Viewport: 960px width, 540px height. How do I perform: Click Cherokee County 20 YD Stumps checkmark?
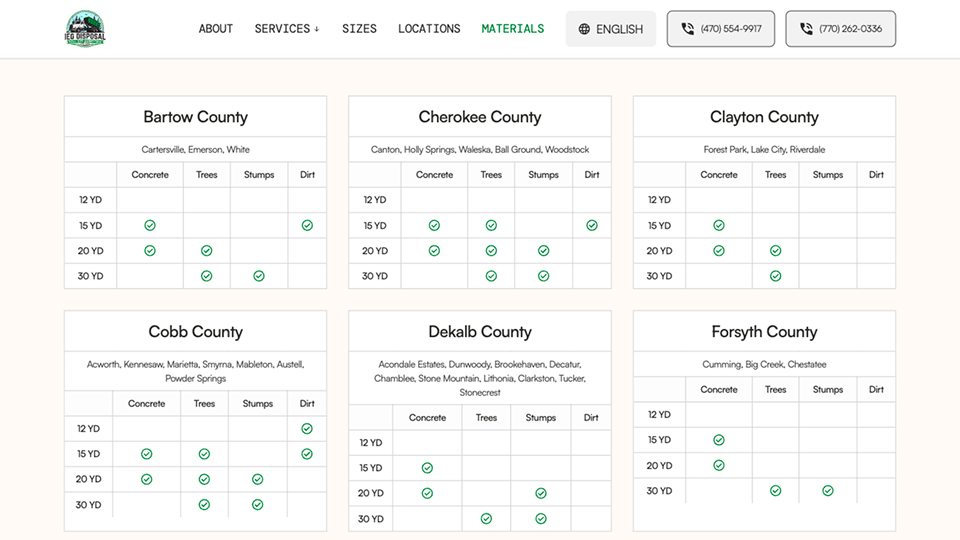tap(543, 251)
